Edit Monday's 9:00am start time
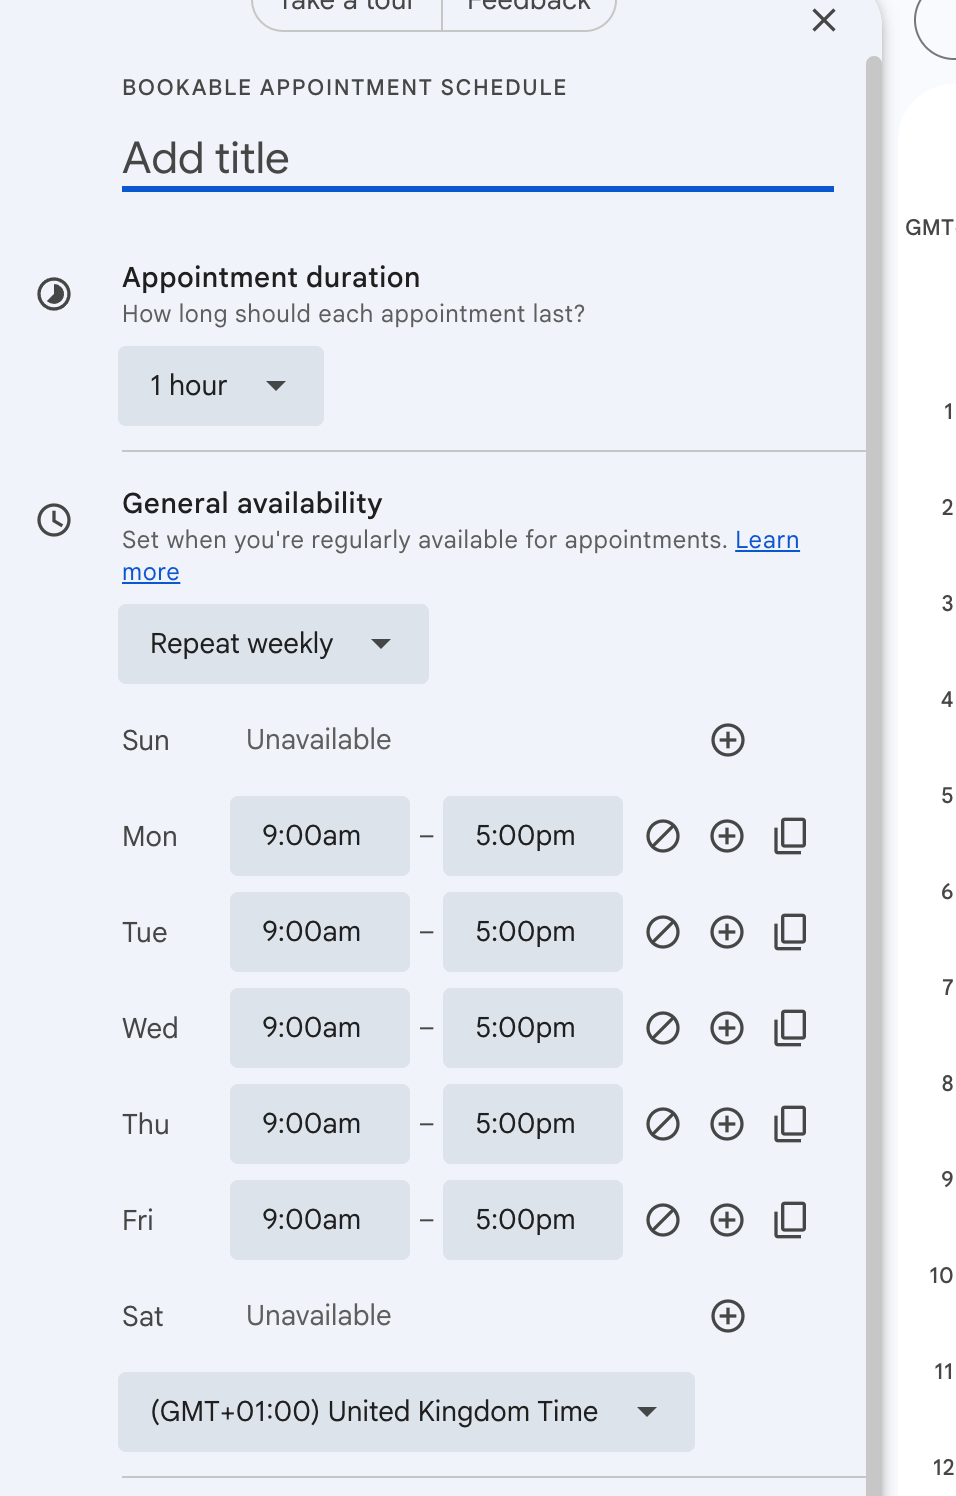This screenshot has height=1496, width=956. click(319, 836)
